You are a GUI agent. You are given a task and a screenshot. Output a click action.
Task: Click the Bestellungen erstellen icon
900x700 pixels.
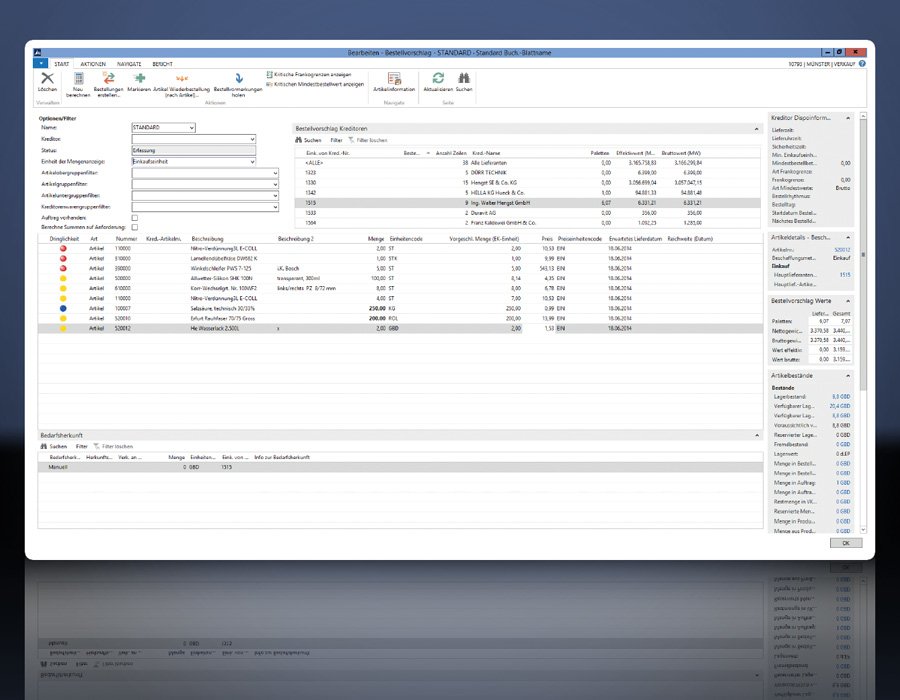click(x=108, y=79)
